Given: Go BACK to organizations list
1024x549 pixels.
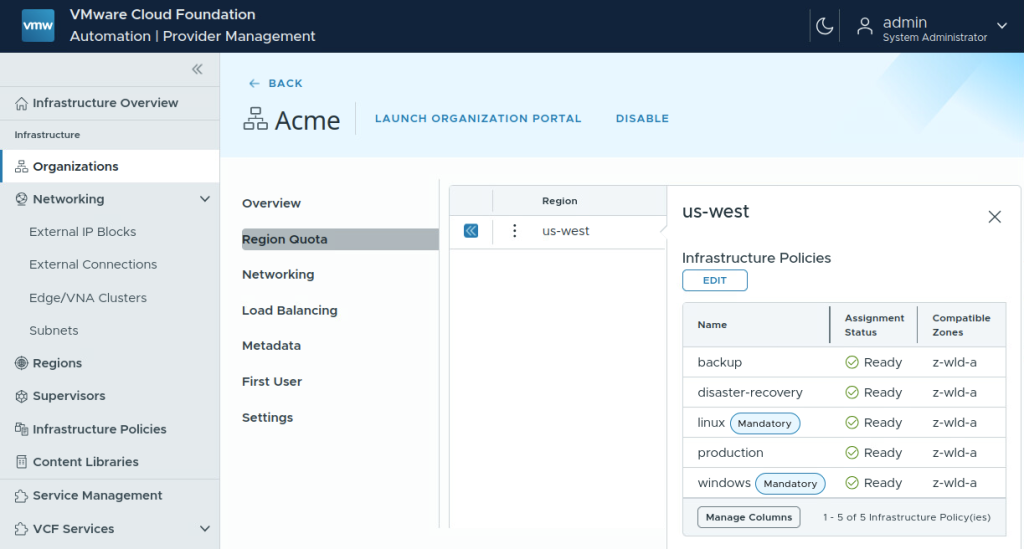Looking at the screenshot, I should (x=285, y=84).
